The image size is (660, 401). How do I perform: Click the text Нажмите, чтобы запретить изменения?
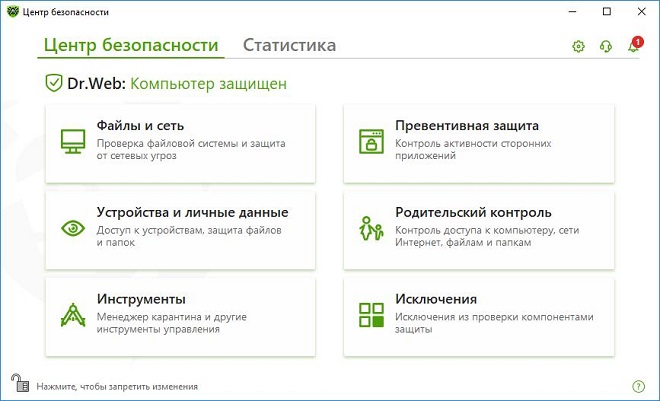pos(117,386)
